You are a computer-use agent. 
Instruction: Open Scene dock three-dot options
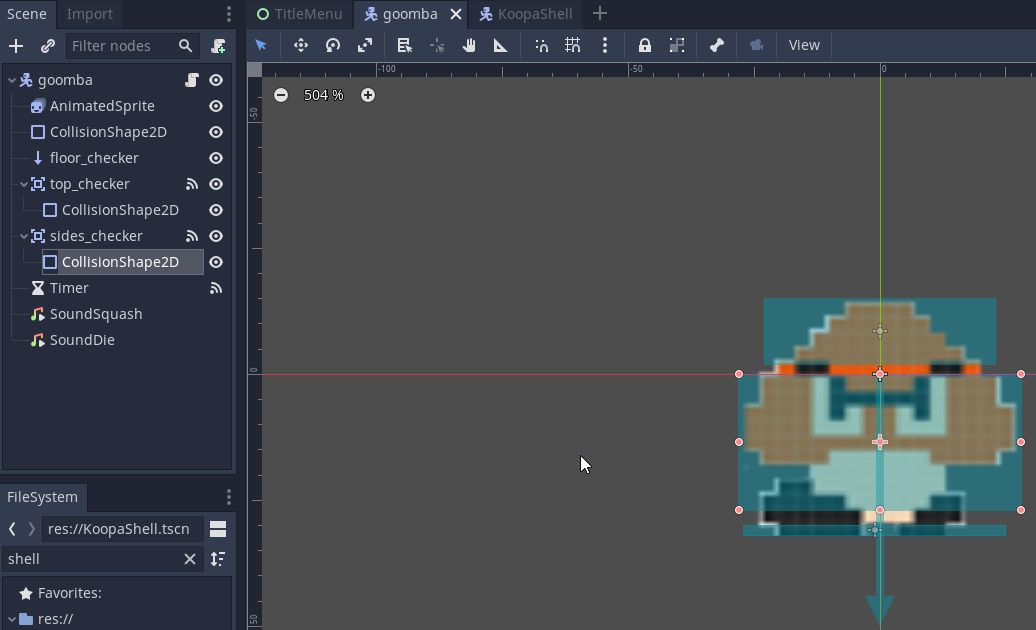[229, 14]
